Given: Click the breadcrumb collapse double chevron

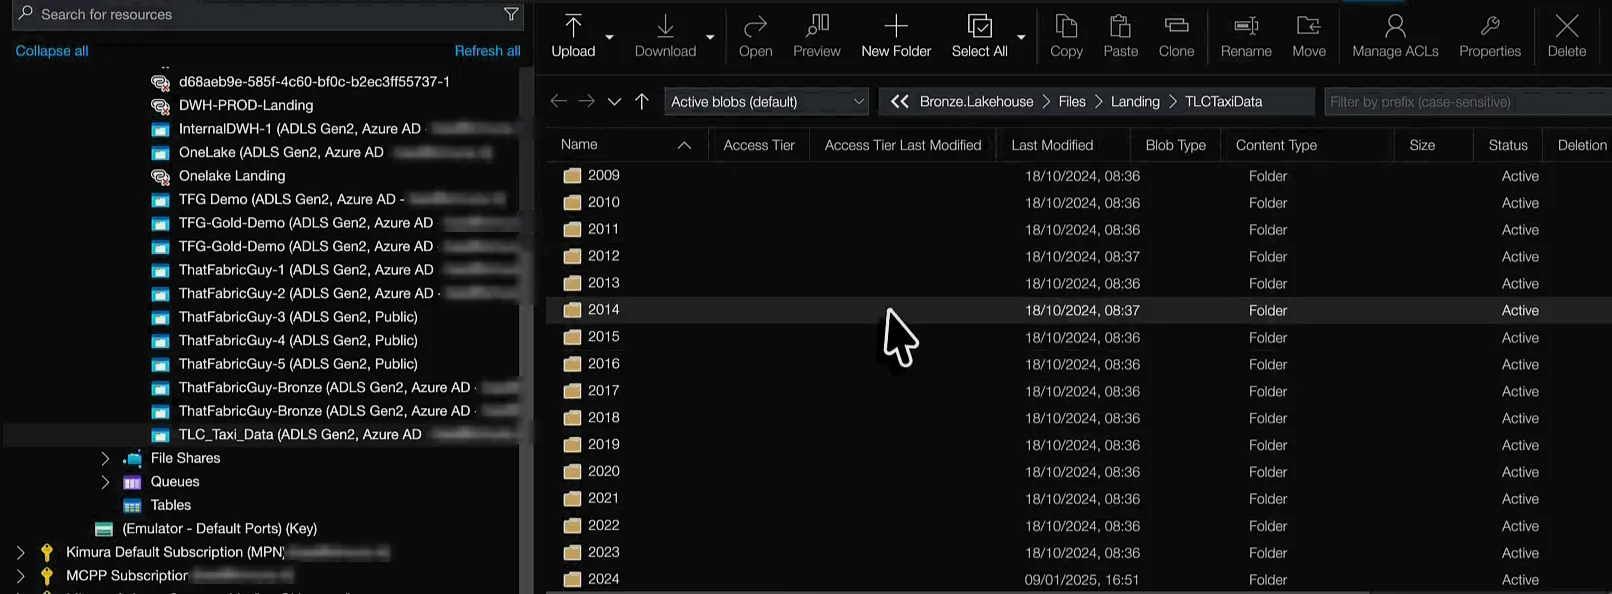Looking at the screenshot, I should [899, 101].
